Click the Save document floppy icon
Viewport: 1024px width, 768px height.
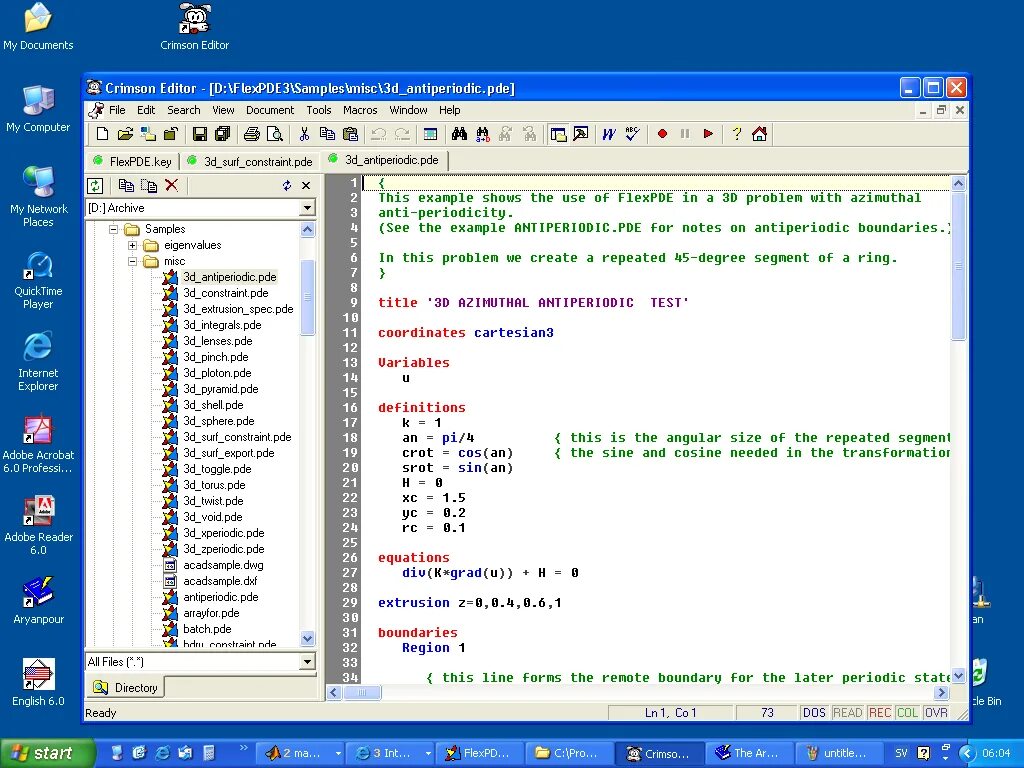(200, 134)
